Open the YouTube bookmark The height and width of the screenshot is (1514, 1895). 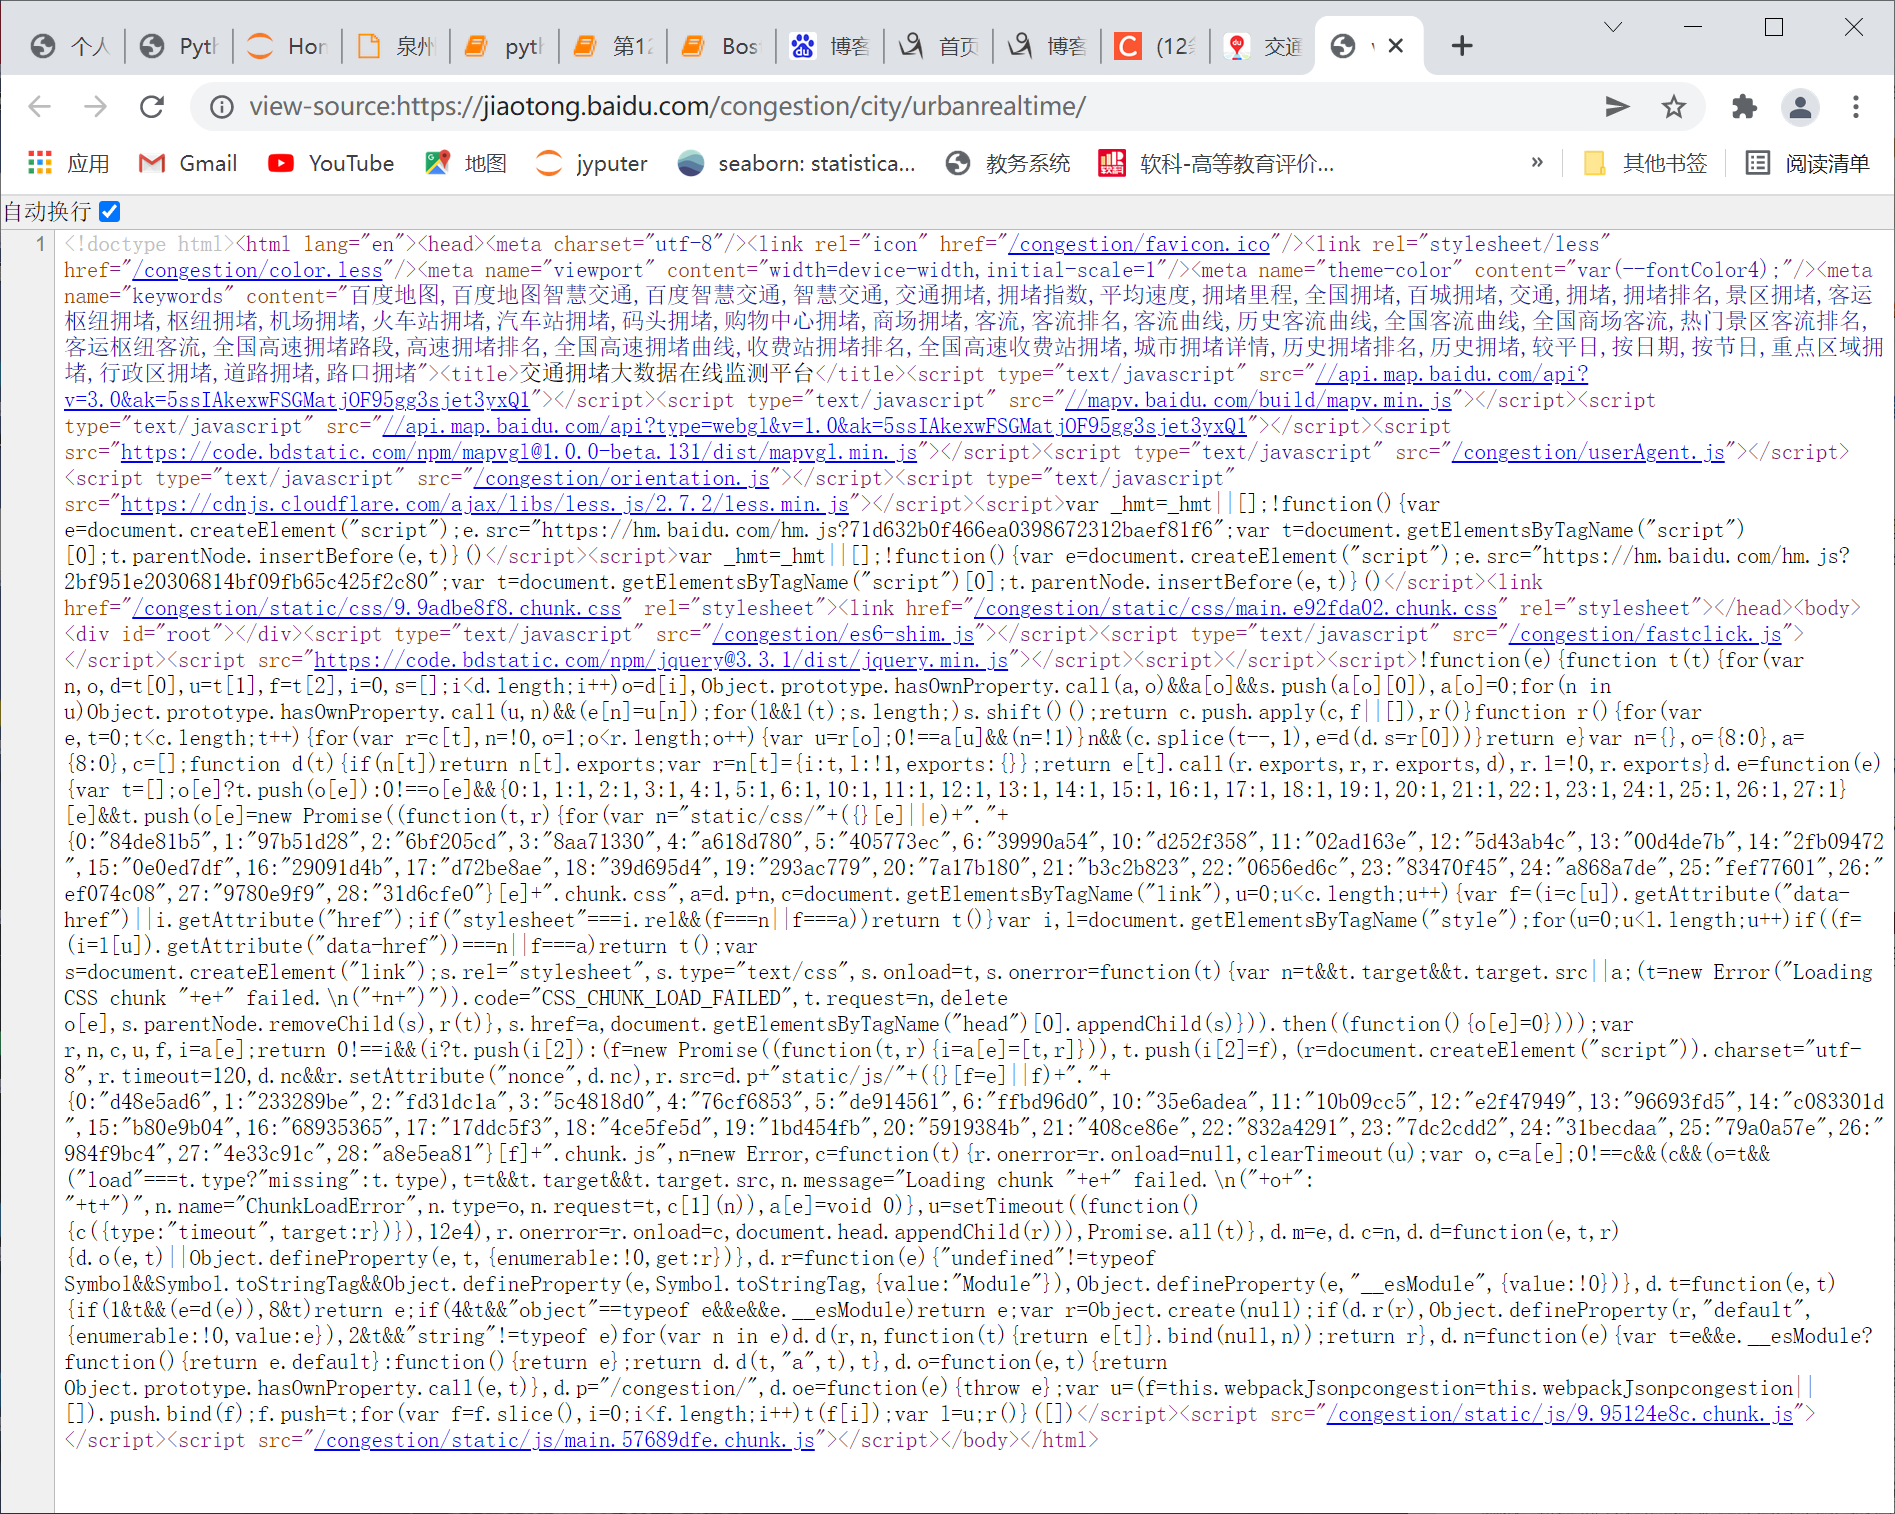(331, 163)
